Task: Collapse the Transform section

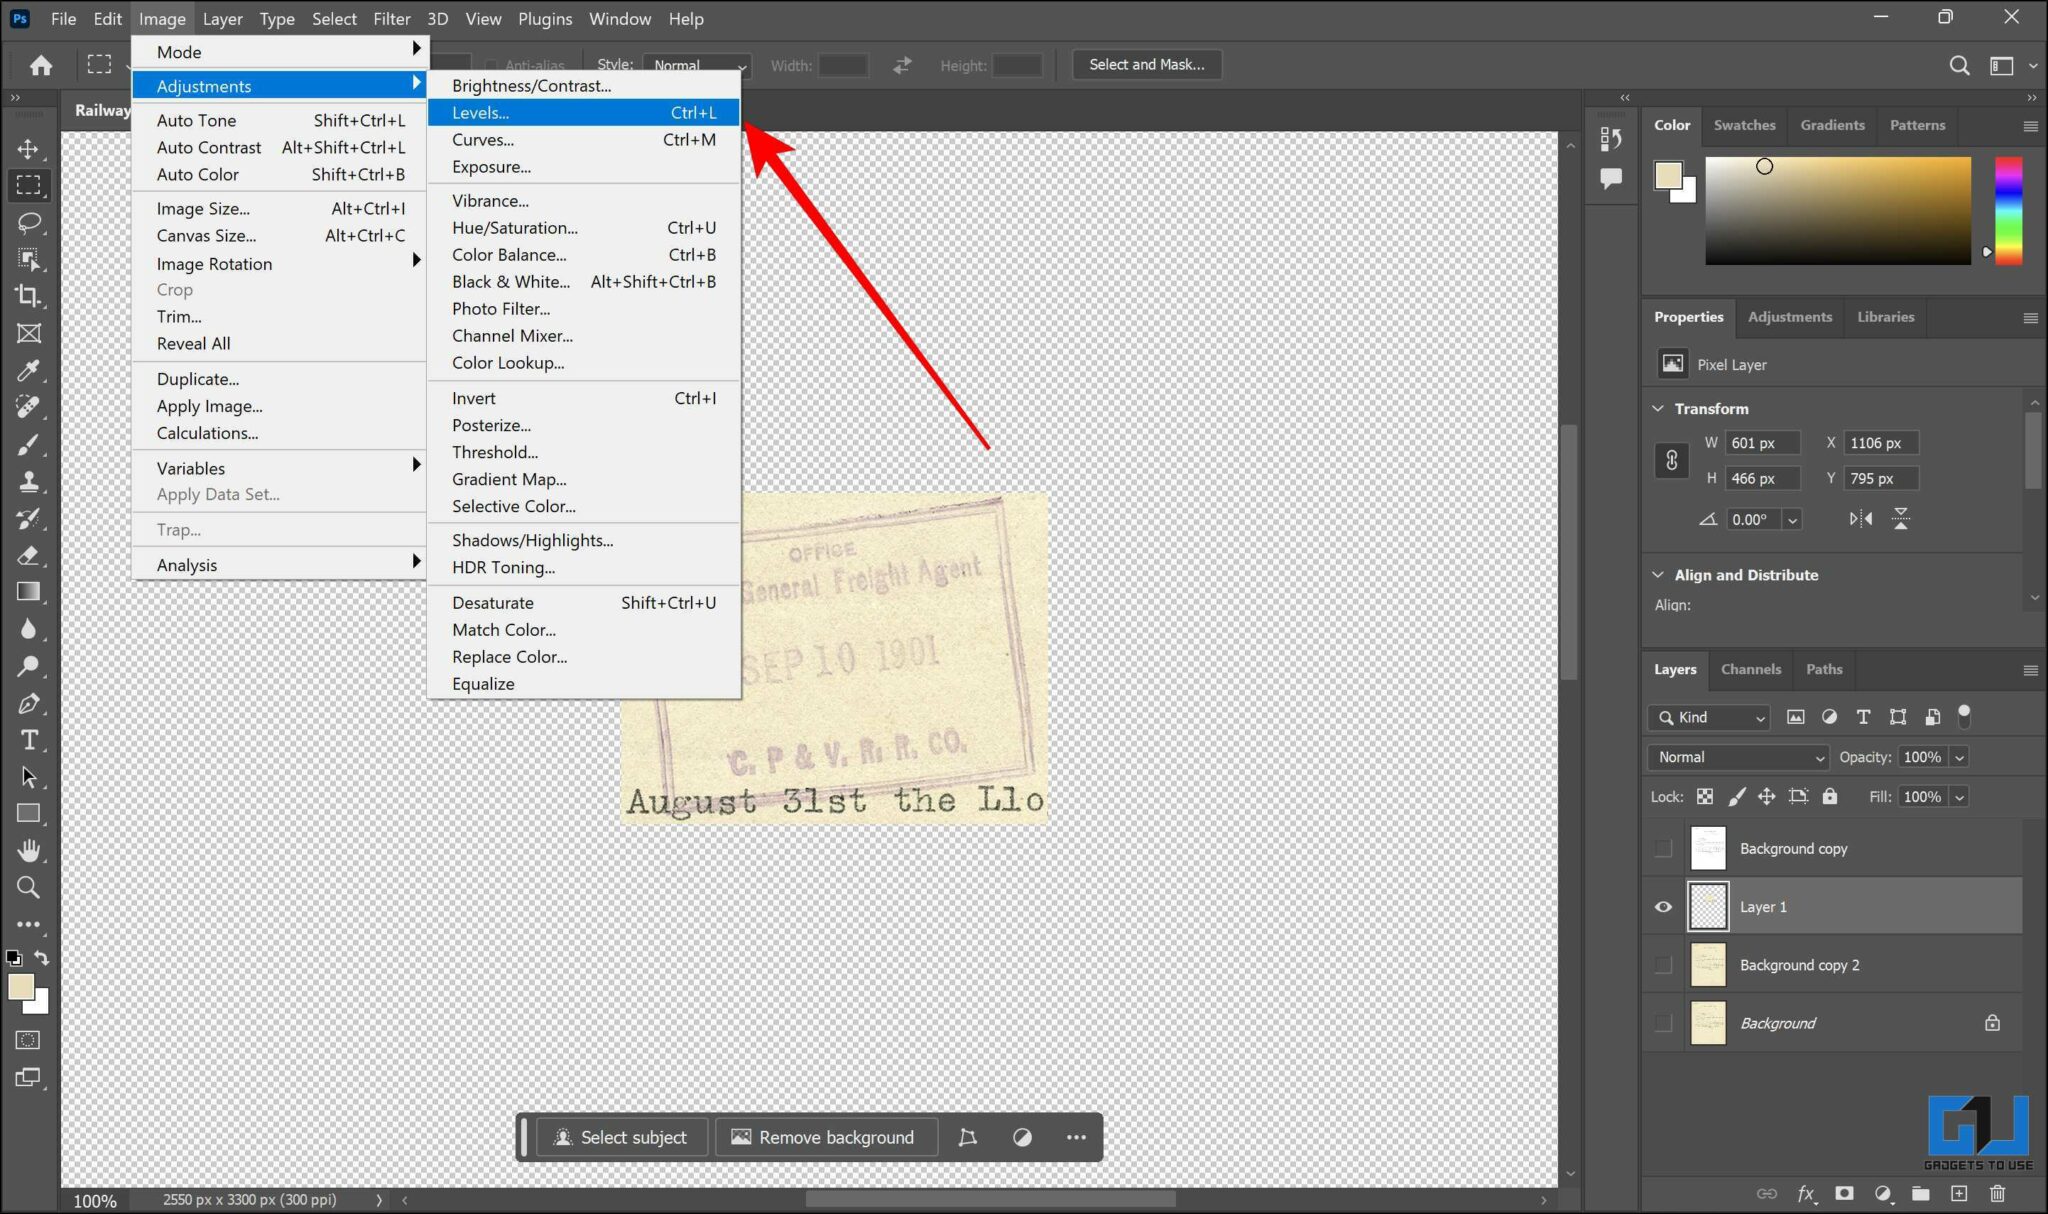Action: (x=1659, y=408)
